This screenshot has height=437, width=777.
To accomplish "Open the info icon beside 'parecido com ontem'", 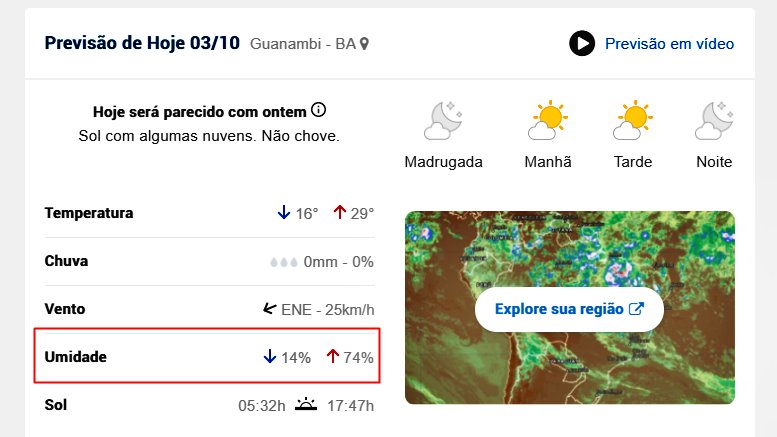I will click(x=319, y=109).
